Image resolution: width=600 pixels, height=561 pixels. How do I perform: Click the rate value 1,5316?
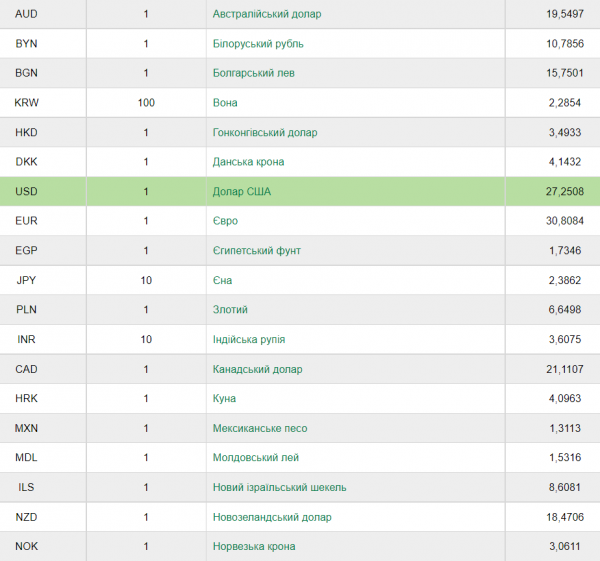[x=565, y=457]
